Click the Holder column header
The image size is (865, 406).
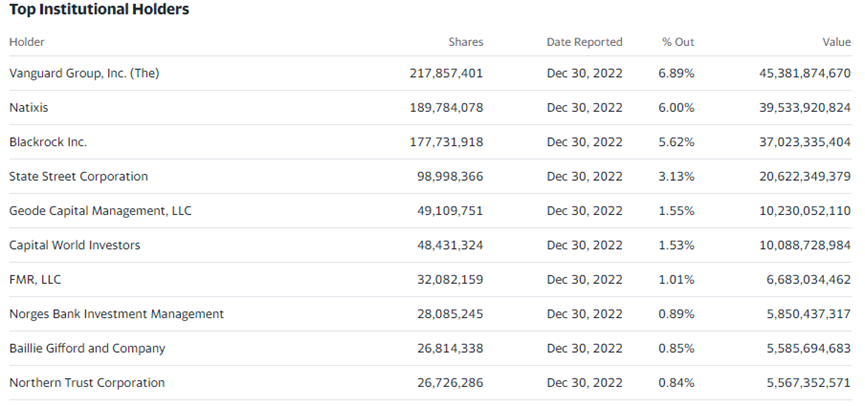click(27, 42)
